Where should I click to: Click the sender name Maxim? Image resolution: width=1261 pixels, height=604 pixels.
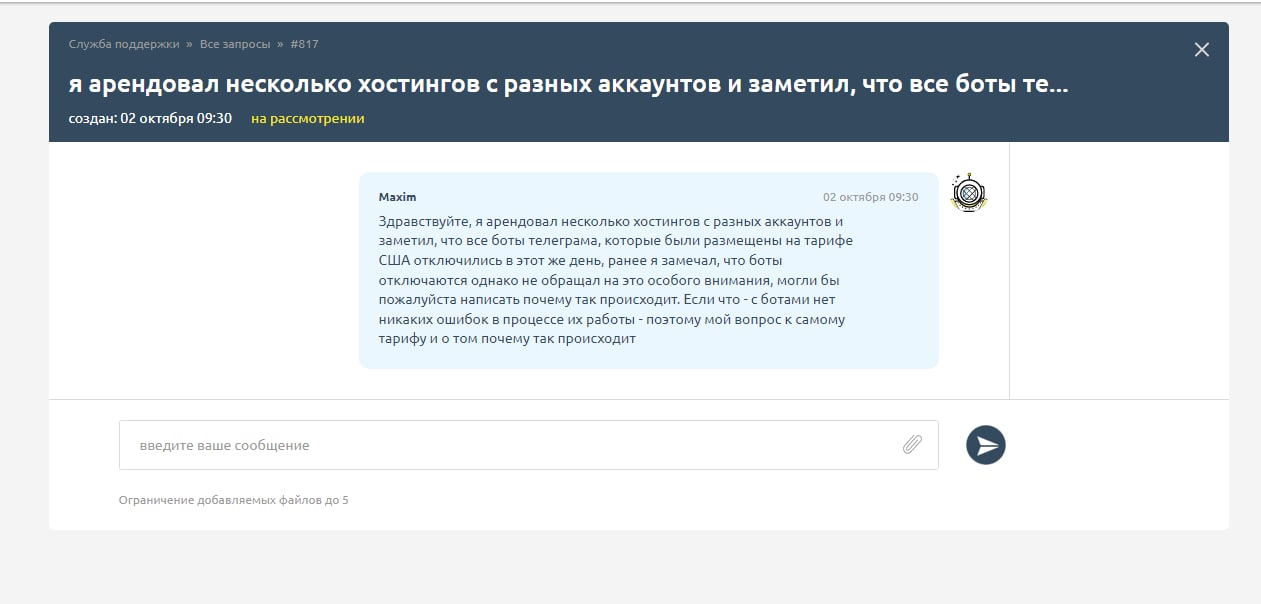click(397, 197)
